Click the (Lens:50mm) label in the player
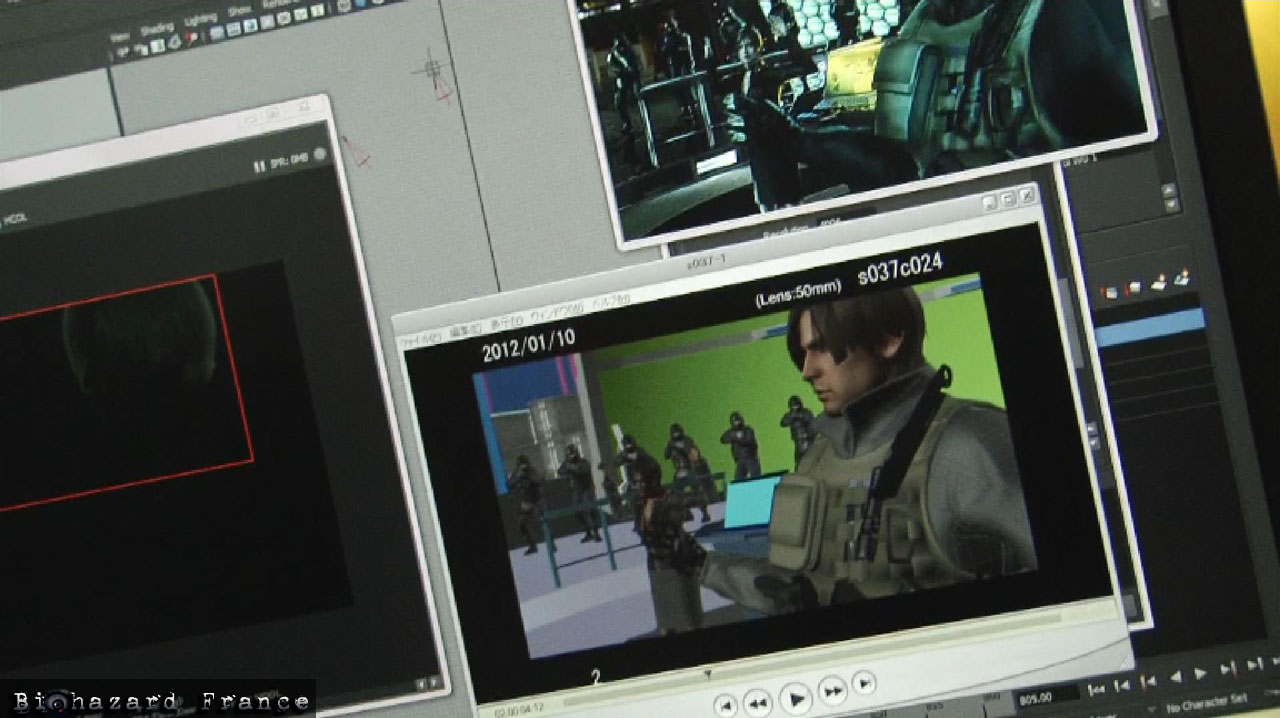Screen dimensions: 1280x718 pos(799,293)
